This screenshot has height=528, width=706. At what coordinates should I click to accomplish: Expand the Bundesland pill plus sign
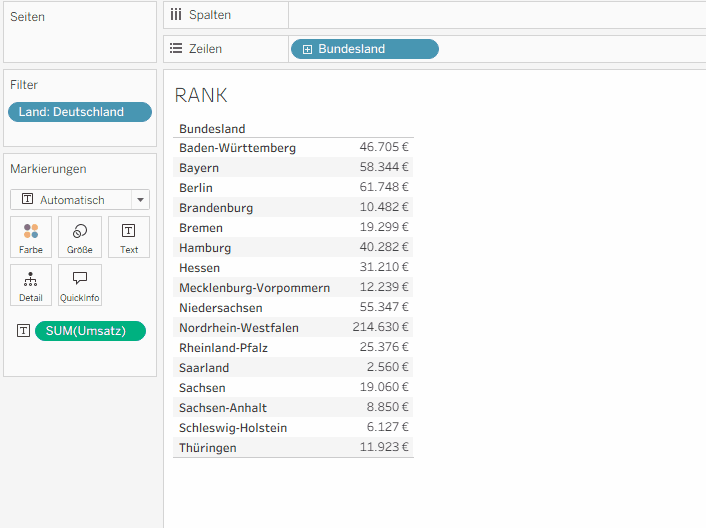coord(307,49)
